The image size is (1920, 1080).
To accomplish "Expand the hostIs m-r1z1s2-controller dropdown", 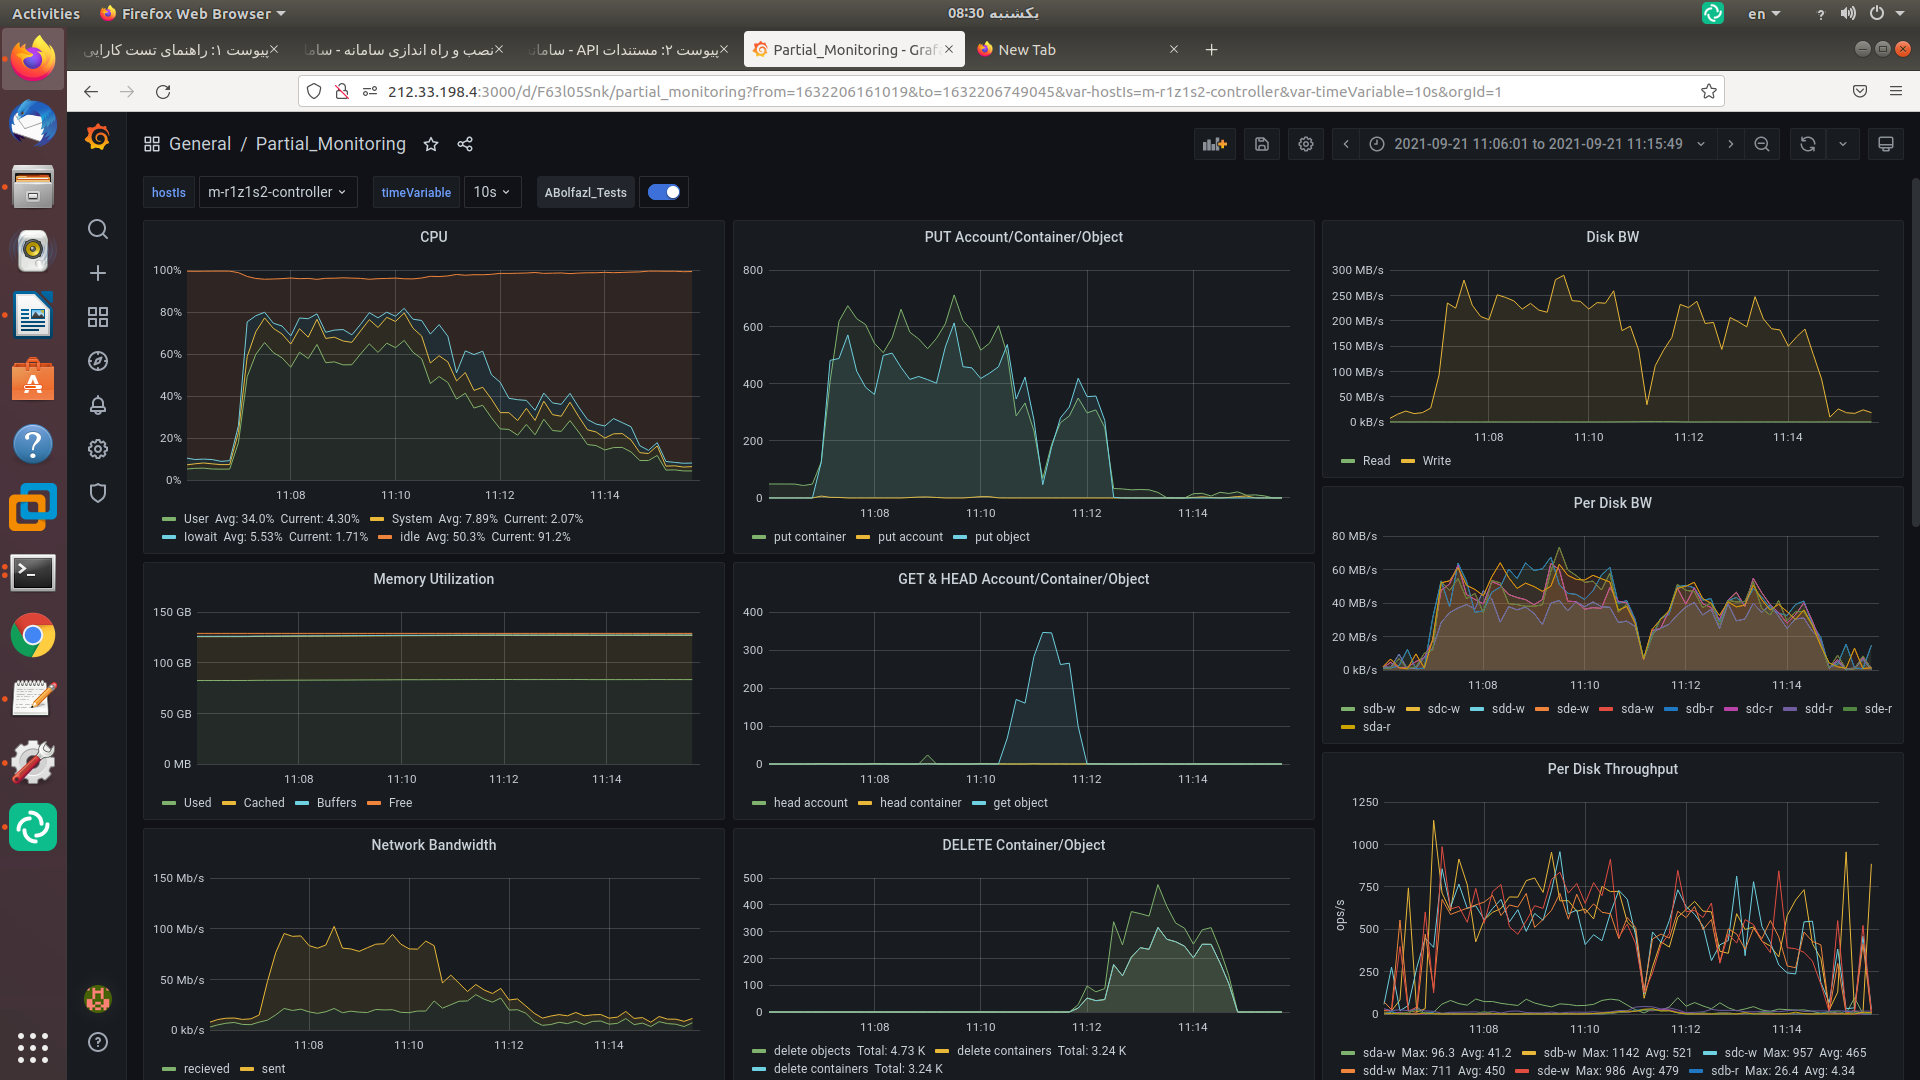I will [x=277, y=192].
